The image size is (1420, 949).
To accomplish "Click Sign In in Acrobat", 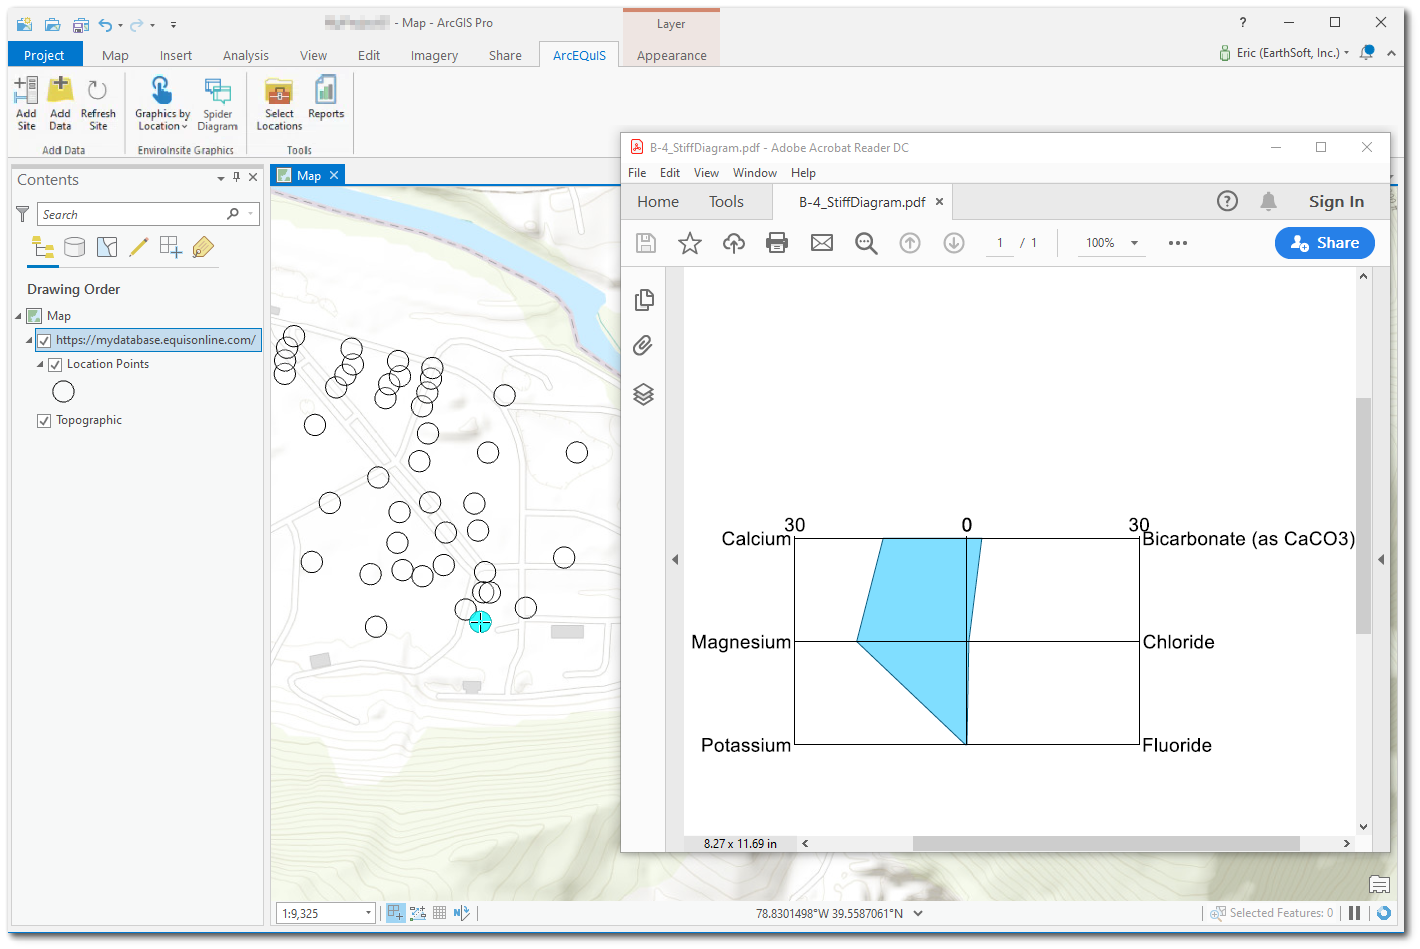I will [1336, 201].
